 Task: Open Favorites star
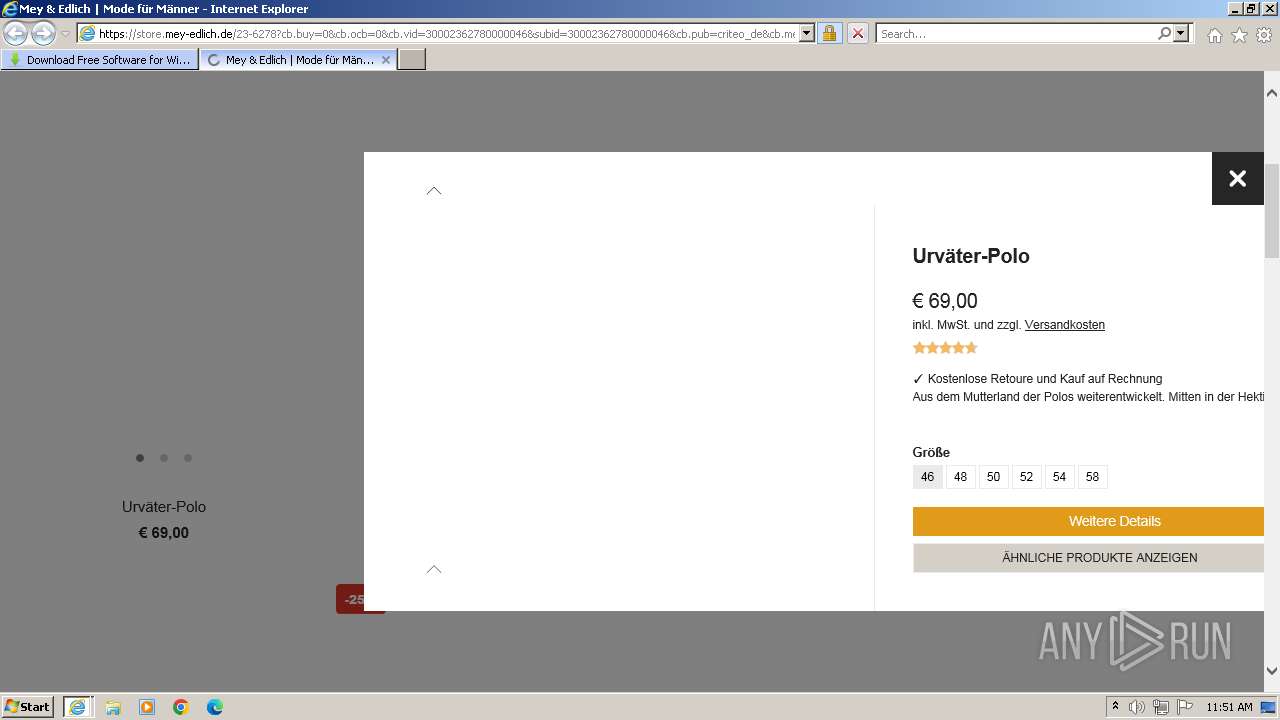coord(1239,35)
